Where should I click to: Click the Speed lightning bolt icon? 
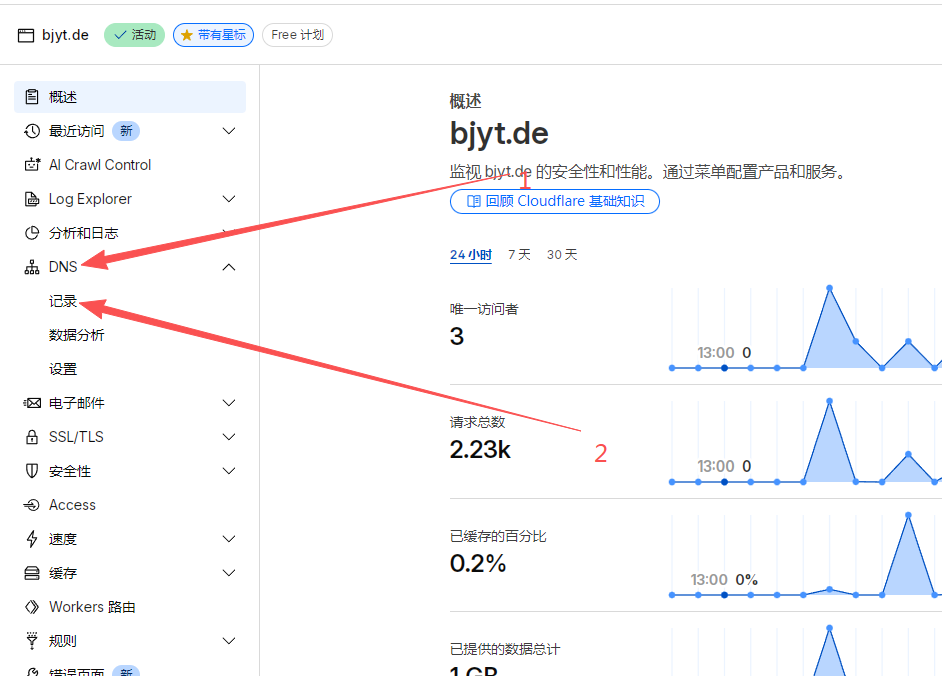click(x=32, y=539)
